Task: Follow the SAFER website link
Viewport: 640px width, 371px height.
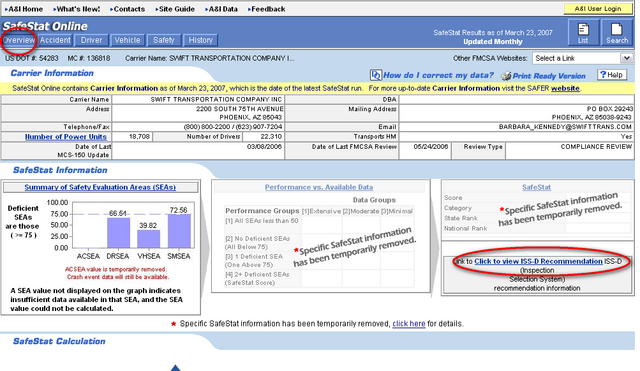Action: point(565,88)
